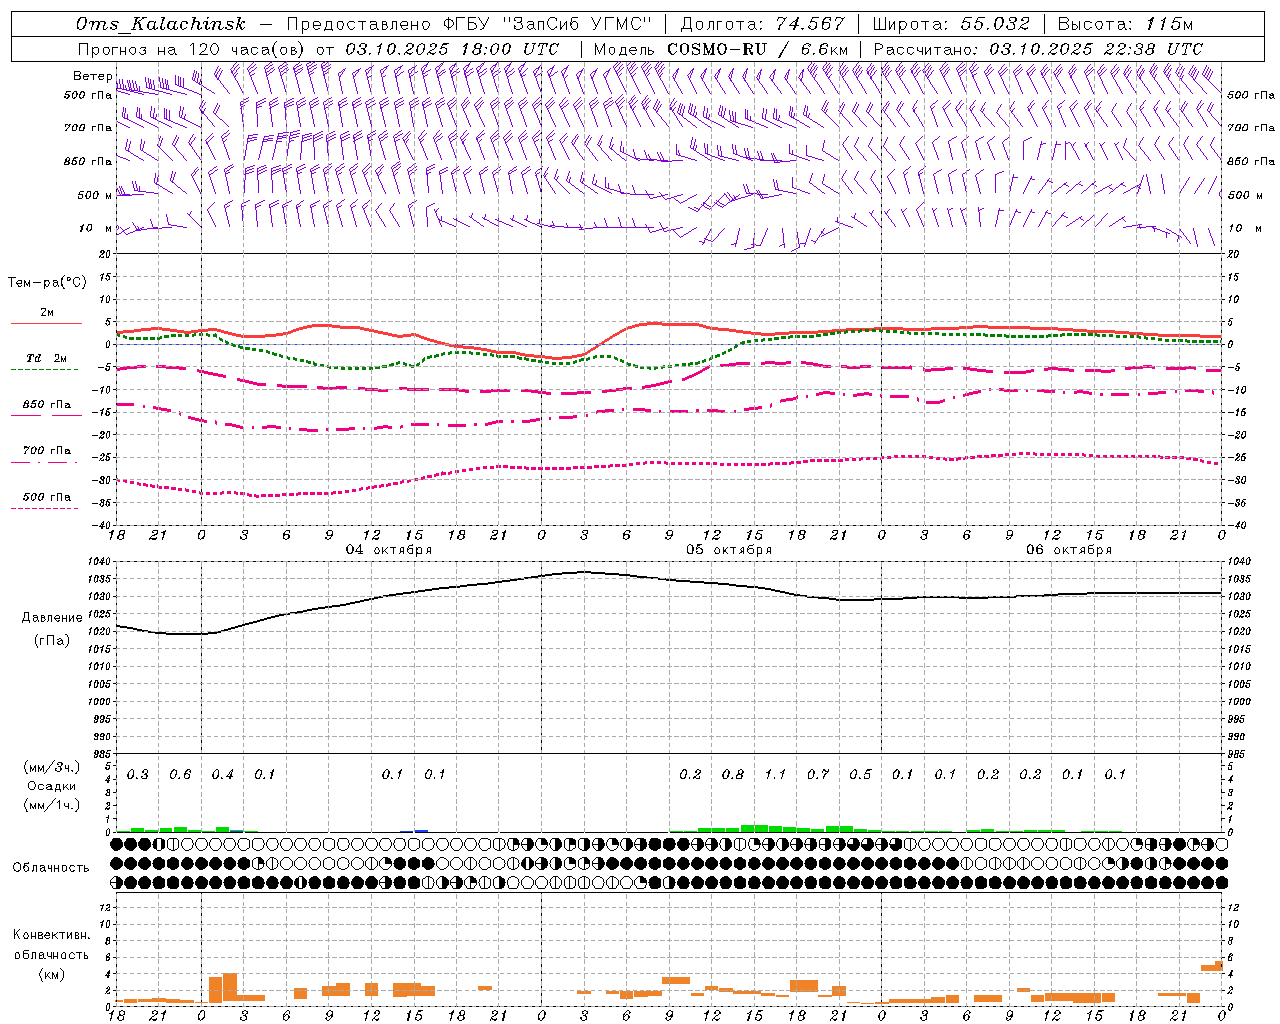Click forecast start time 03.10.2025 18:00 UTC
The width and height of the screenshot is (1280, 1024).
[x=453, y=48]
